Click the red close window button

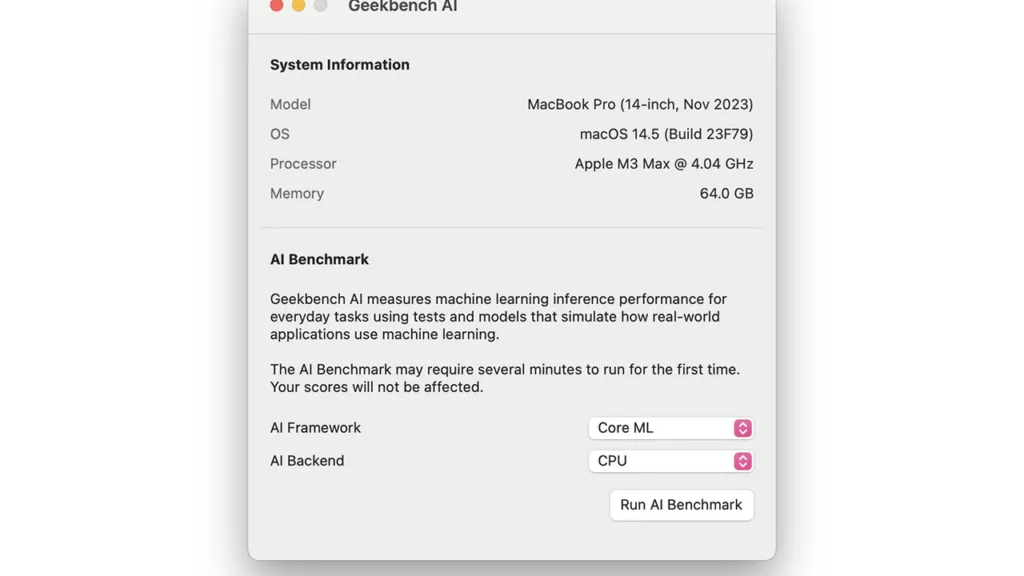click(x=276, y=5)
